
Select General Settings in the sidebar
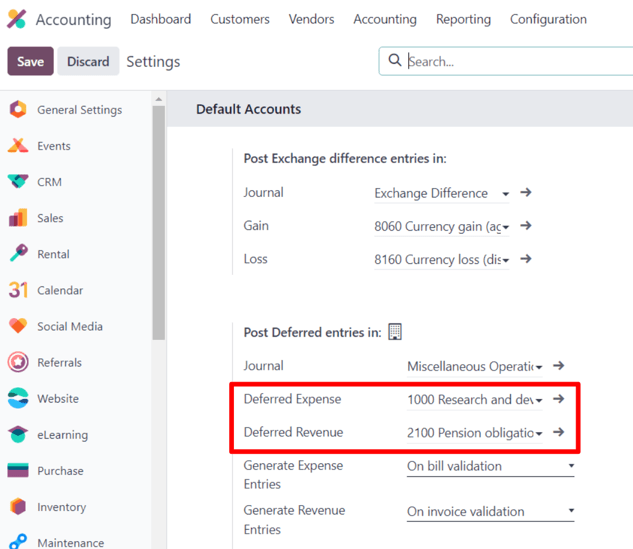(79, 110)
